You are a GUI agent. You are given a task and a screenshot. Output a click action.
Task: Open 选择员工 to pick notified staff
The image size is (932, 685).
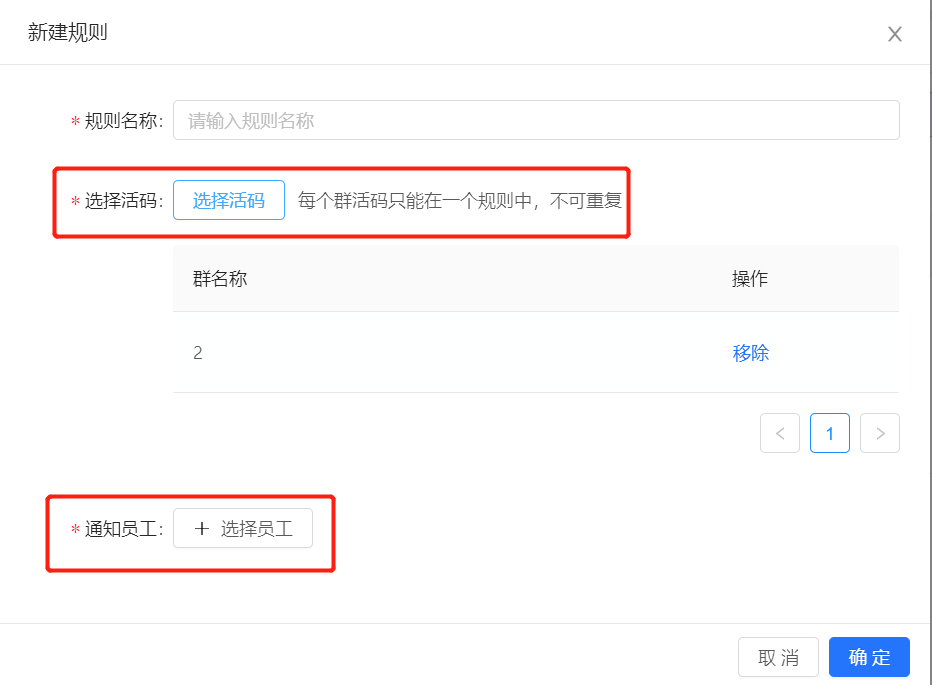pyautogui.click(x=243, y=528)
